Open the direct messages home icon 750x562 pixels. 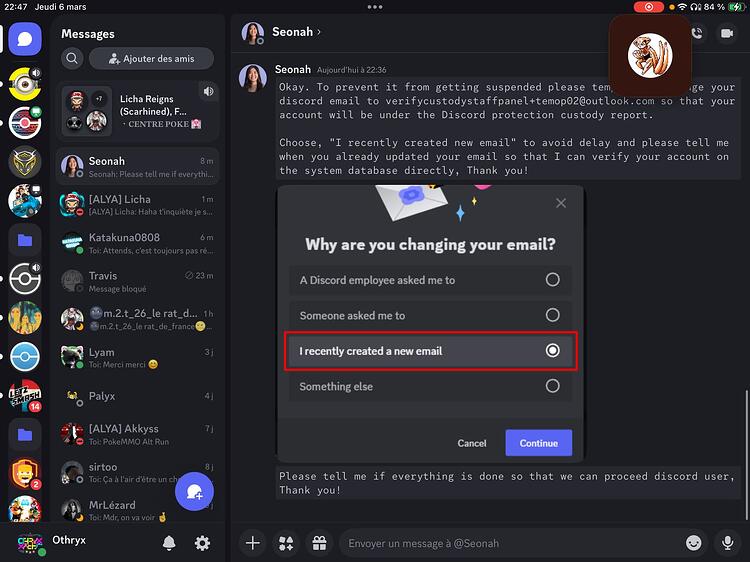(x=25, y=39)
